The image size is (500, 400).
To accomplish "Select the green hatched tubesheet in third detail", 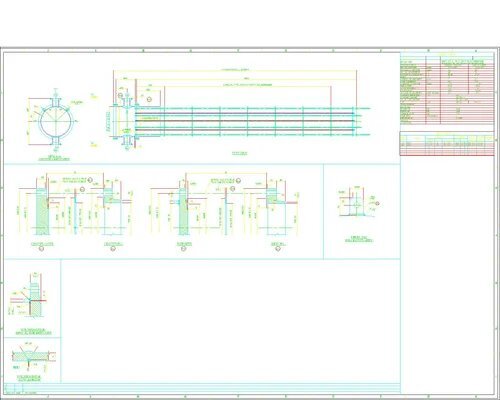I will pyautogui.click(x=184, y=211).
